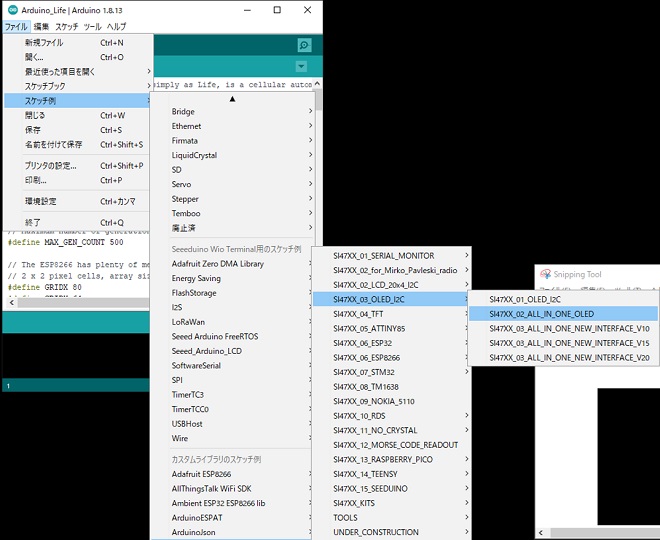The image size is (660, 540).
Task: Open the スケッチ menu
Action: [67, 27]
